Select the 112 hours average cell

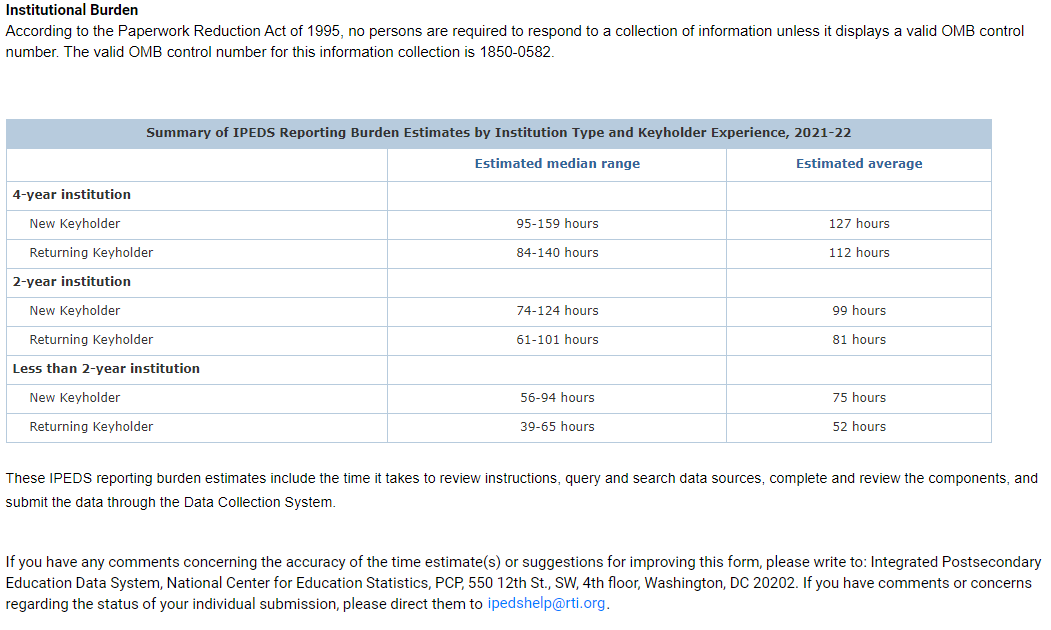[x=859, y=253]
